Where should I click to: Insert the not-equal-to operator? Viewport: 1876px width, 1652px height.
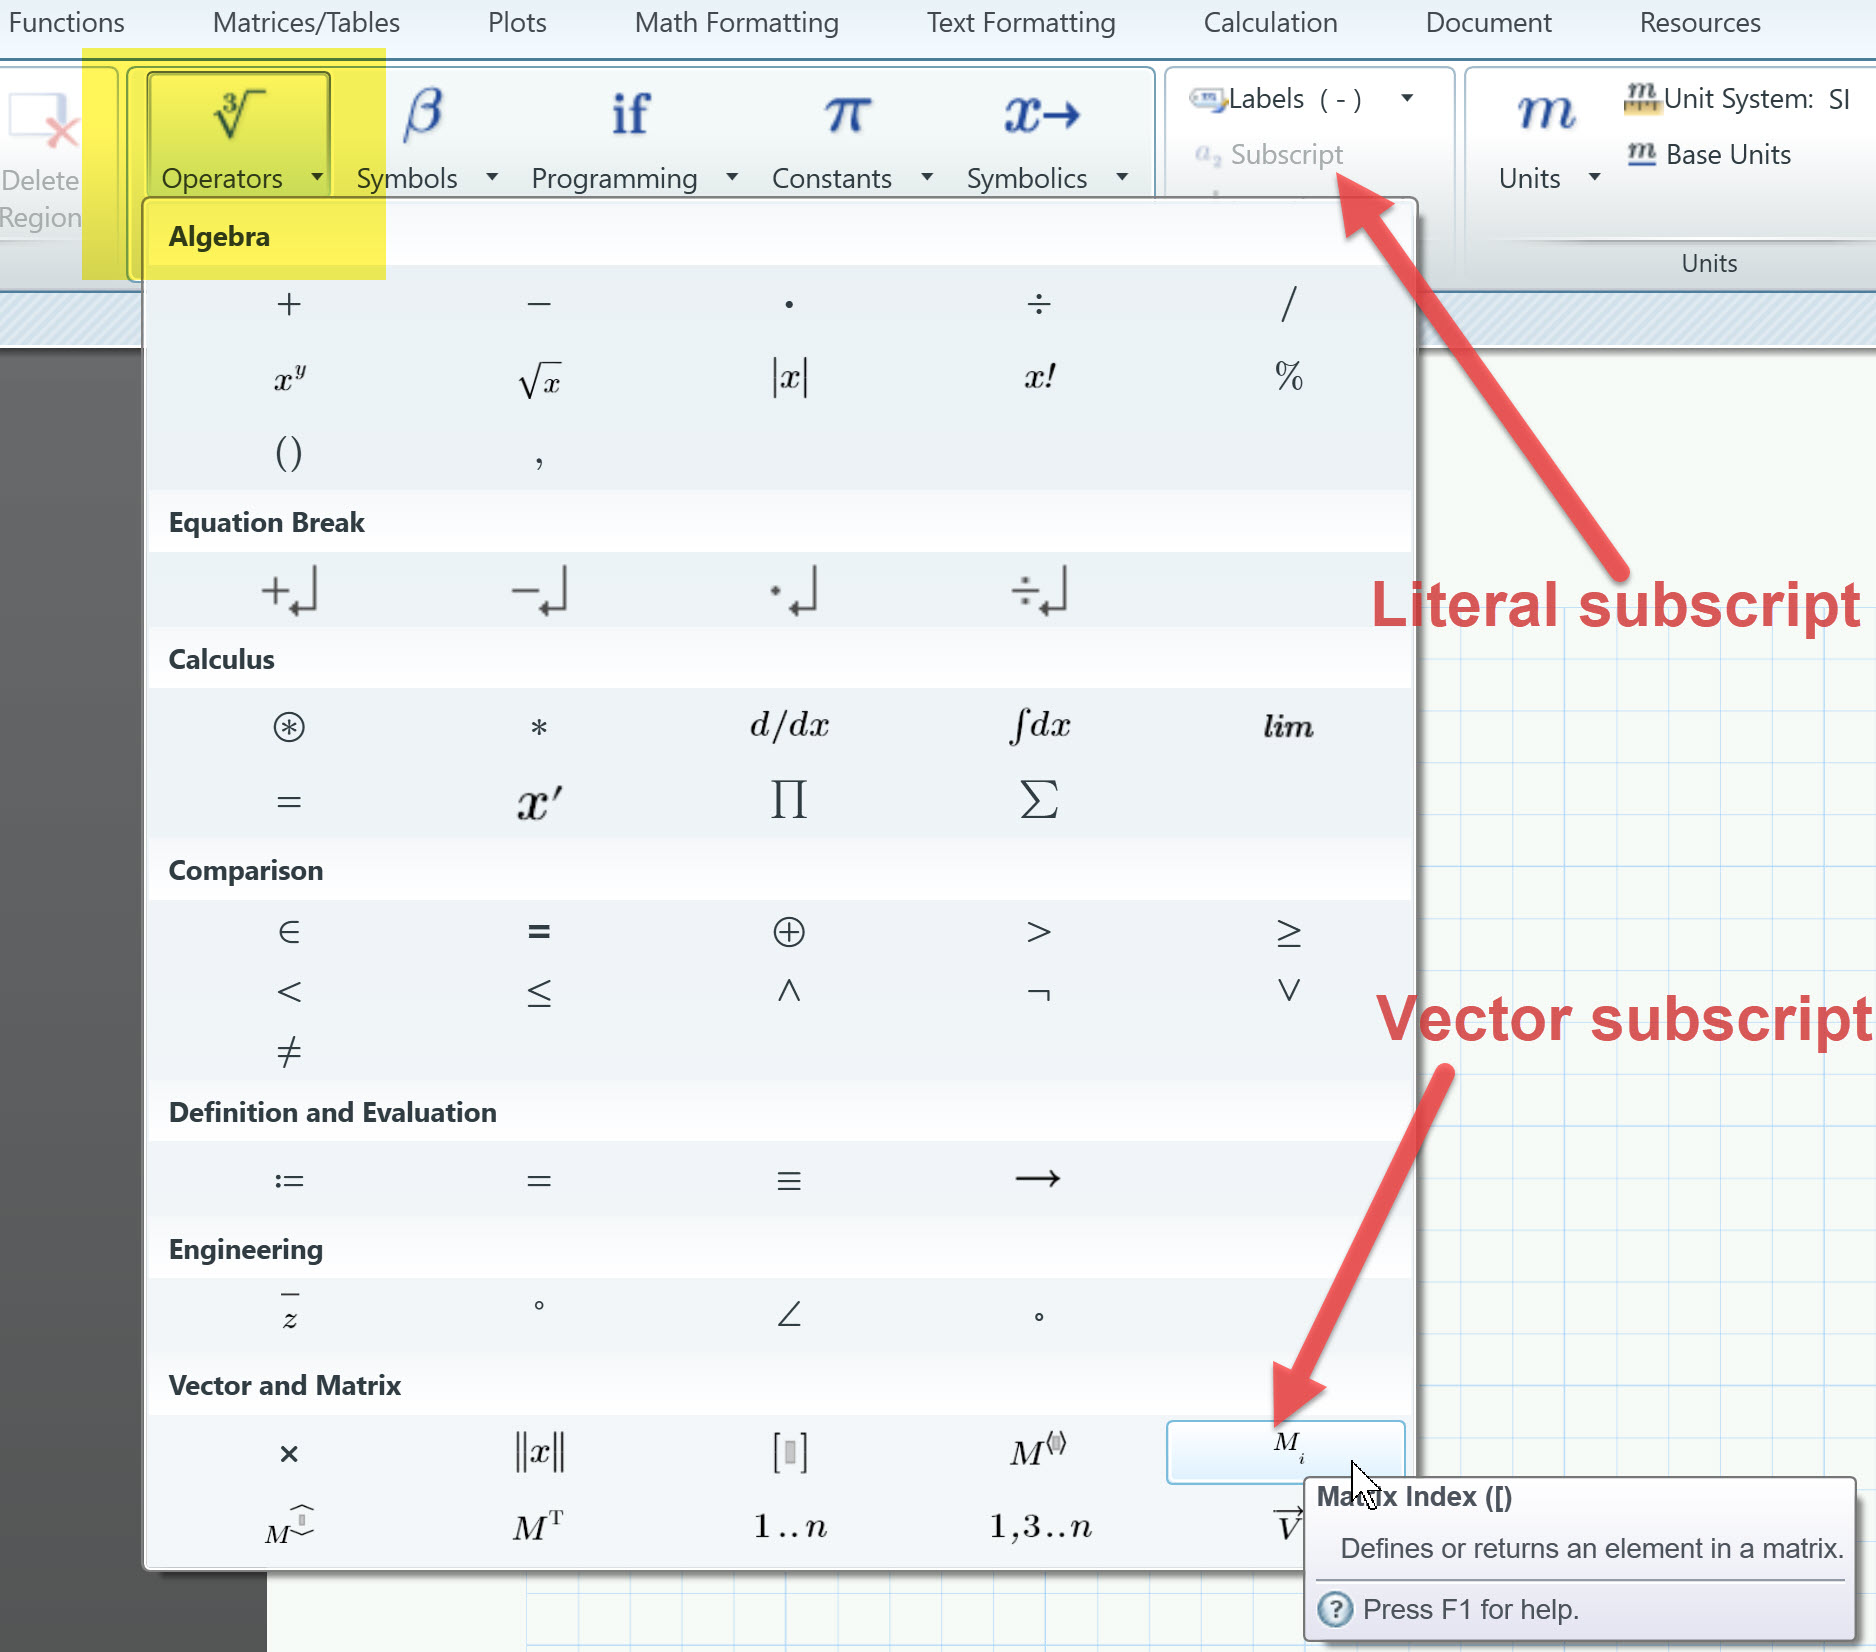[x=289, y=1052]
